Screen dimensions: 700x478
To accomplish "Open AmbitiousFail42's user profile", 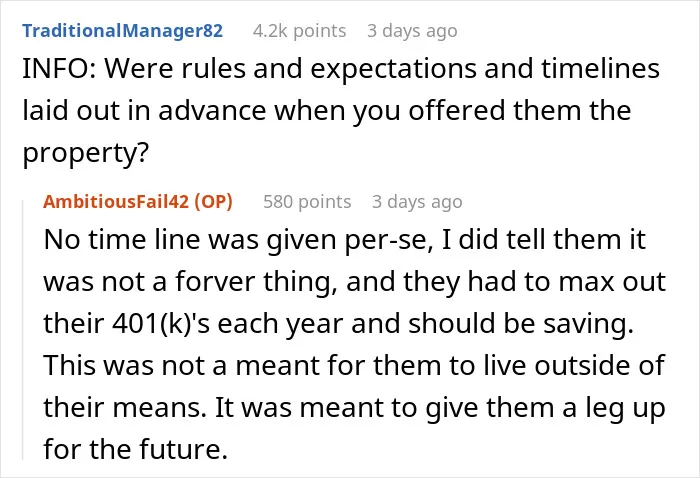I will click(116, 202).
